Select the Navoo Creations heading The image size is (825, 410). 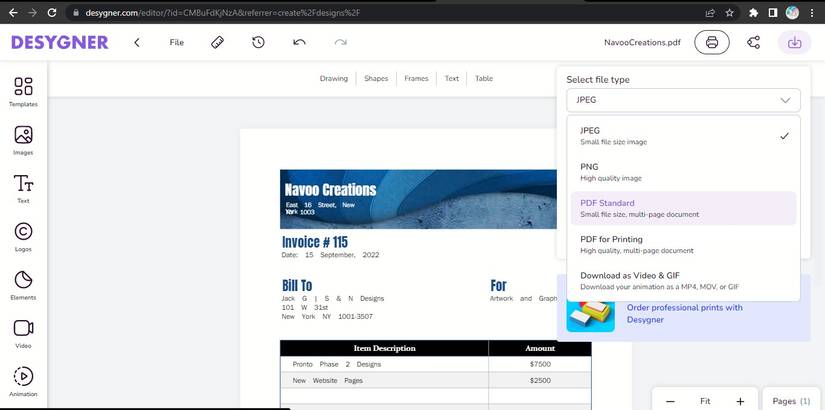pos(330,189)
